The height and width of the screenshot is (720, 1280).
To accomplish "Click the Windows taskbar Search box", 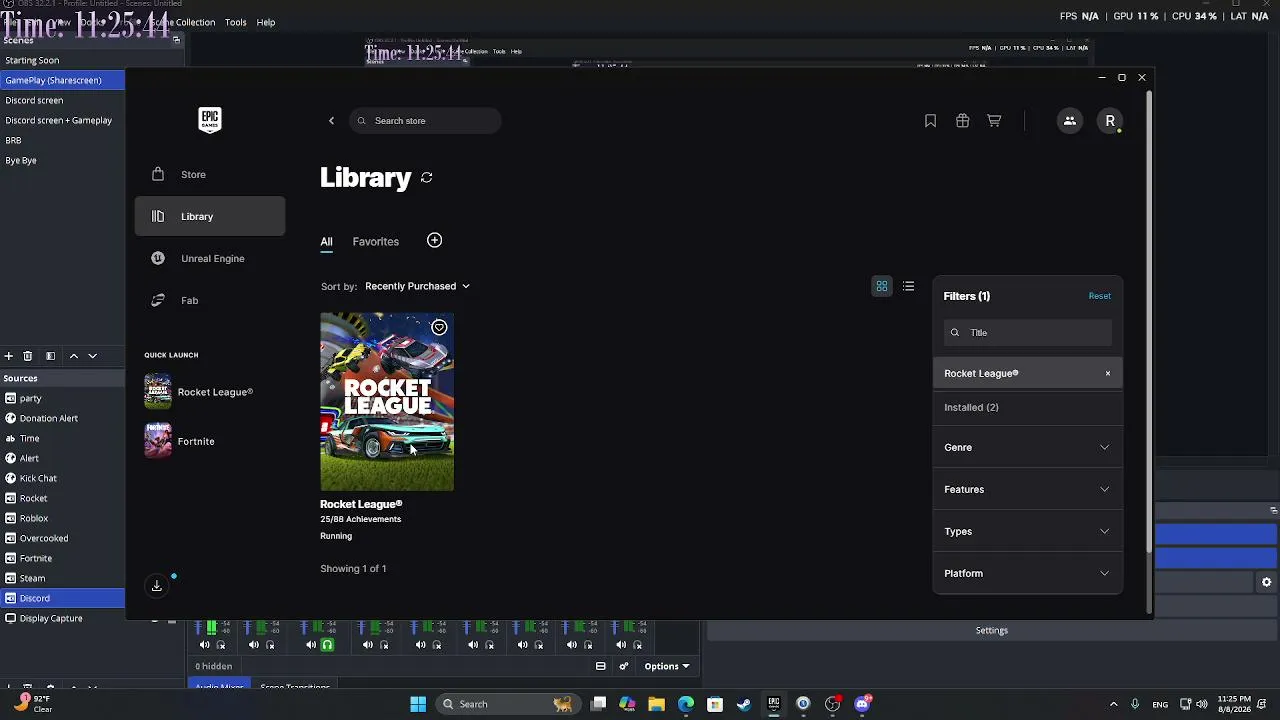I will pyautogui.click(x=506, y=704).
